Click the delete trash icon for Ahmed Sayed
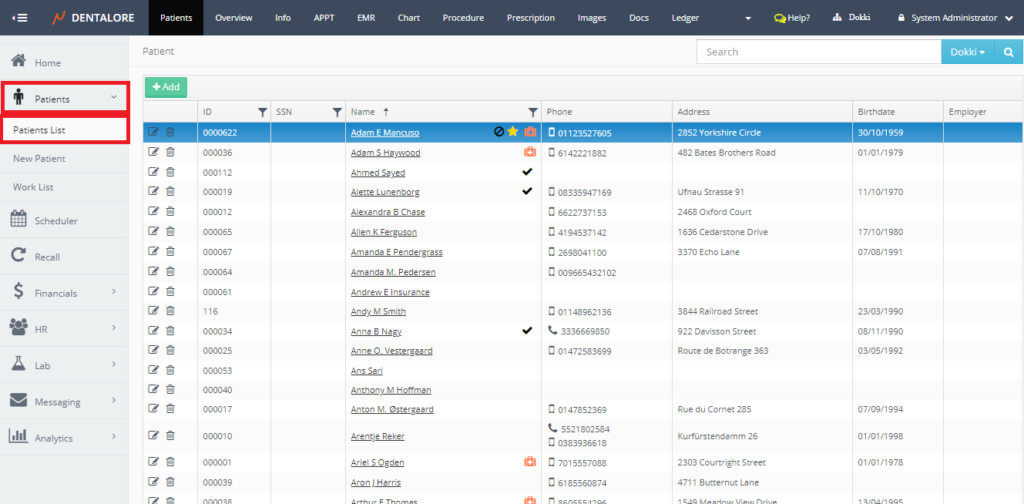The image size is (1024, 504). point(170,172)
